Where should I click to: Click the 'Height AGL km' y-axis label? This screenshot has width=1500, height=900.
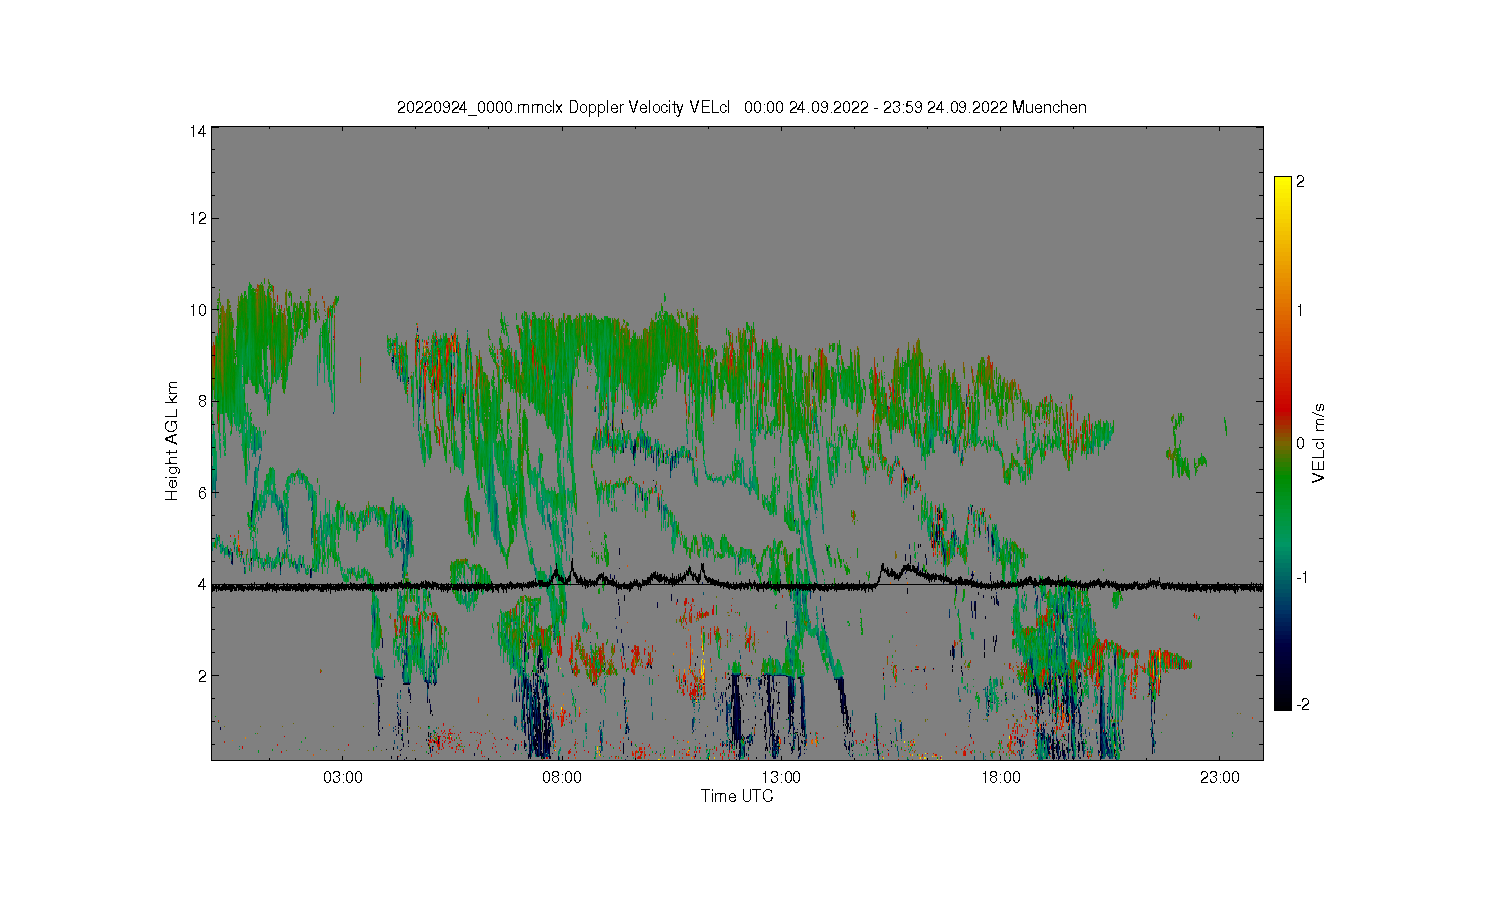tap(172, 441)
